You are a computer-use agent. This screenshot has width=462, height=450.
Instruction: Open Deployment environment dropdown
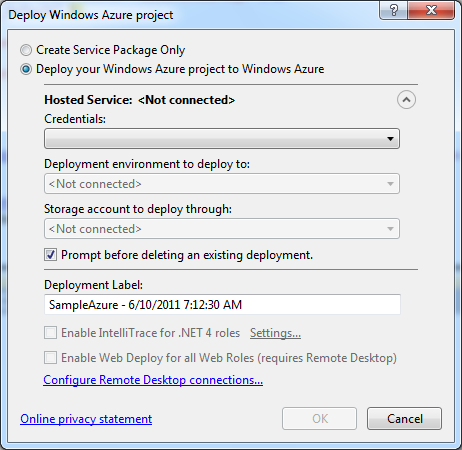[x=222, y=184]
